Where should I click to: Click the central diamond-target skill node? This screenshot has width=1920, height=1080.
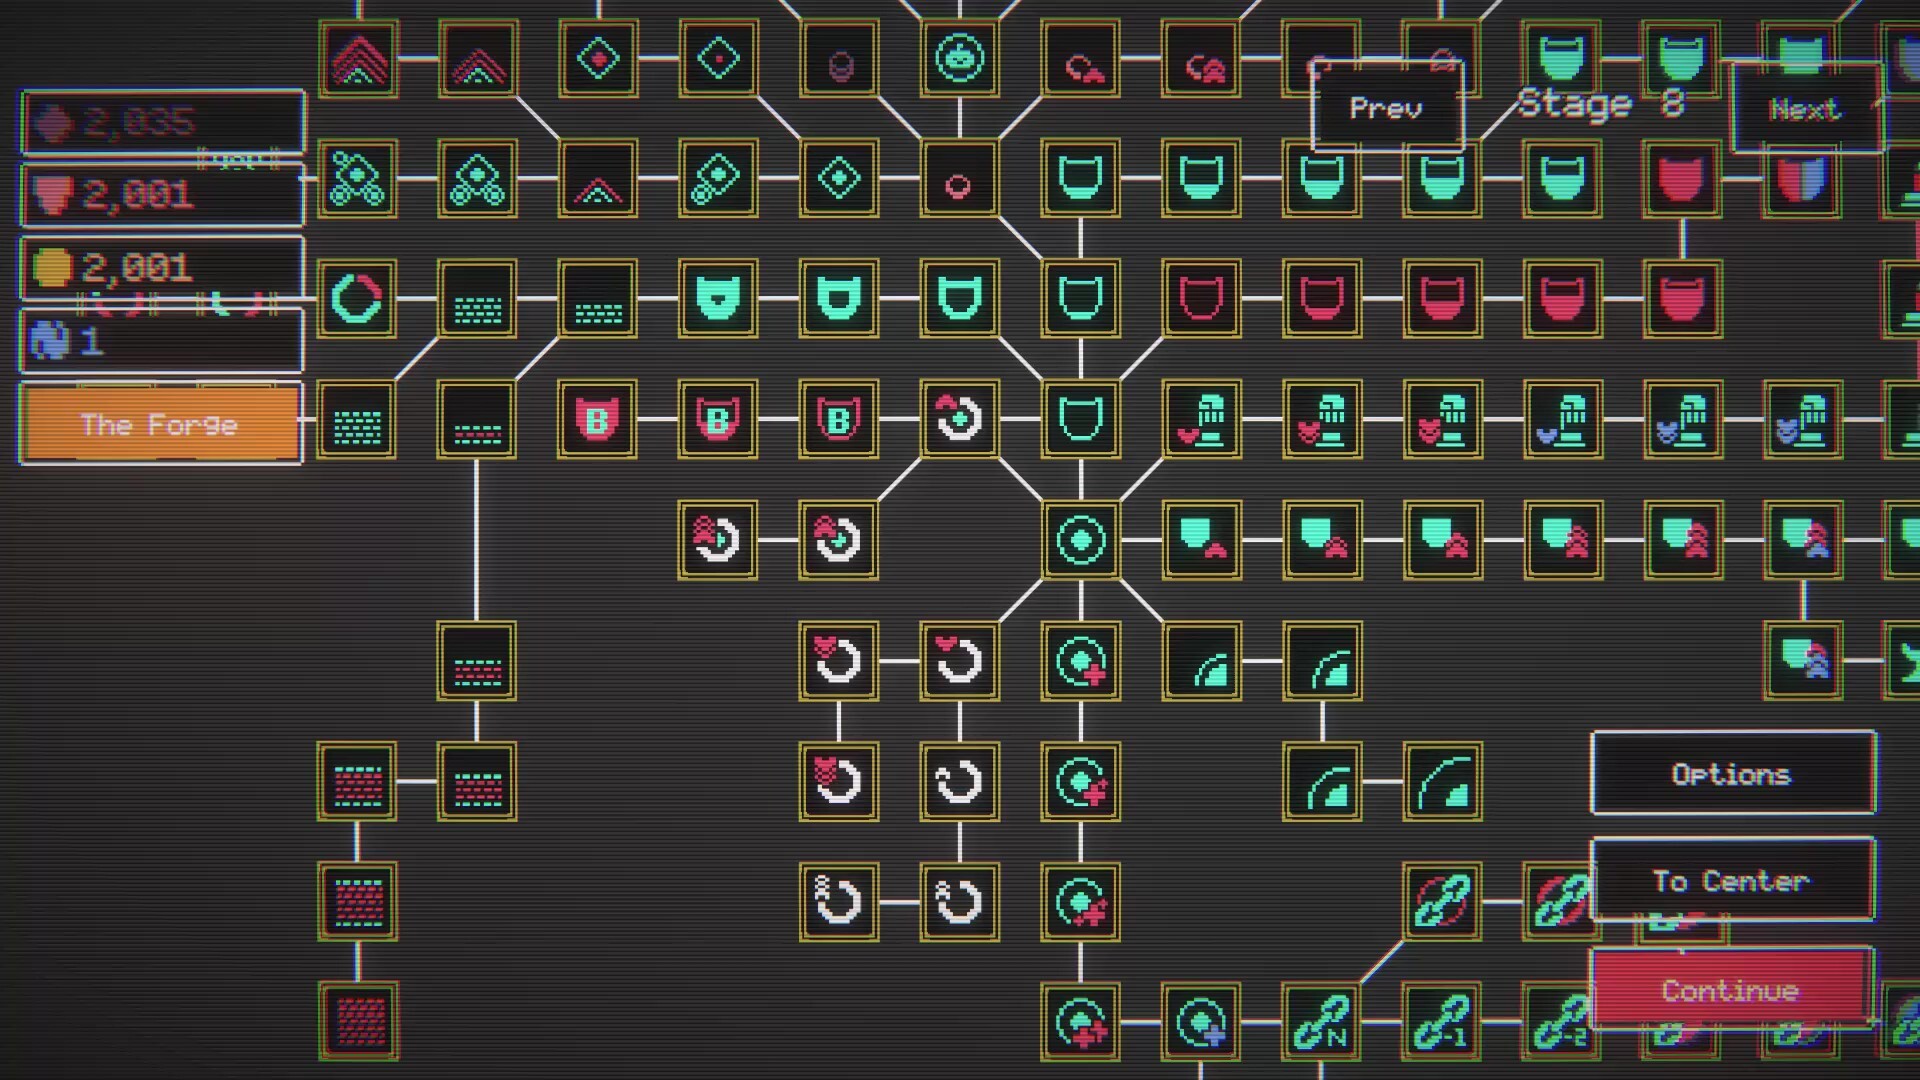[1081, 540]
